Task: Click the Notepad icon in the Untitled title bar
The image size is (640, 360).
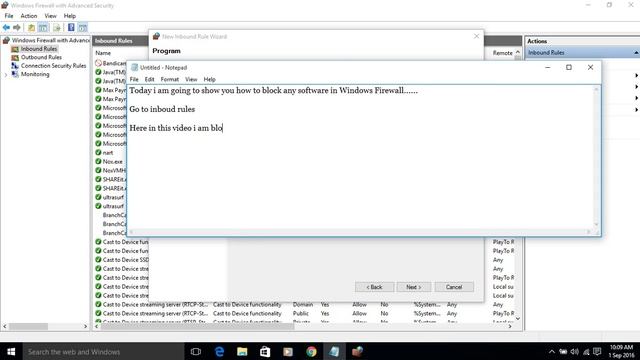Action: click(134, 67)
